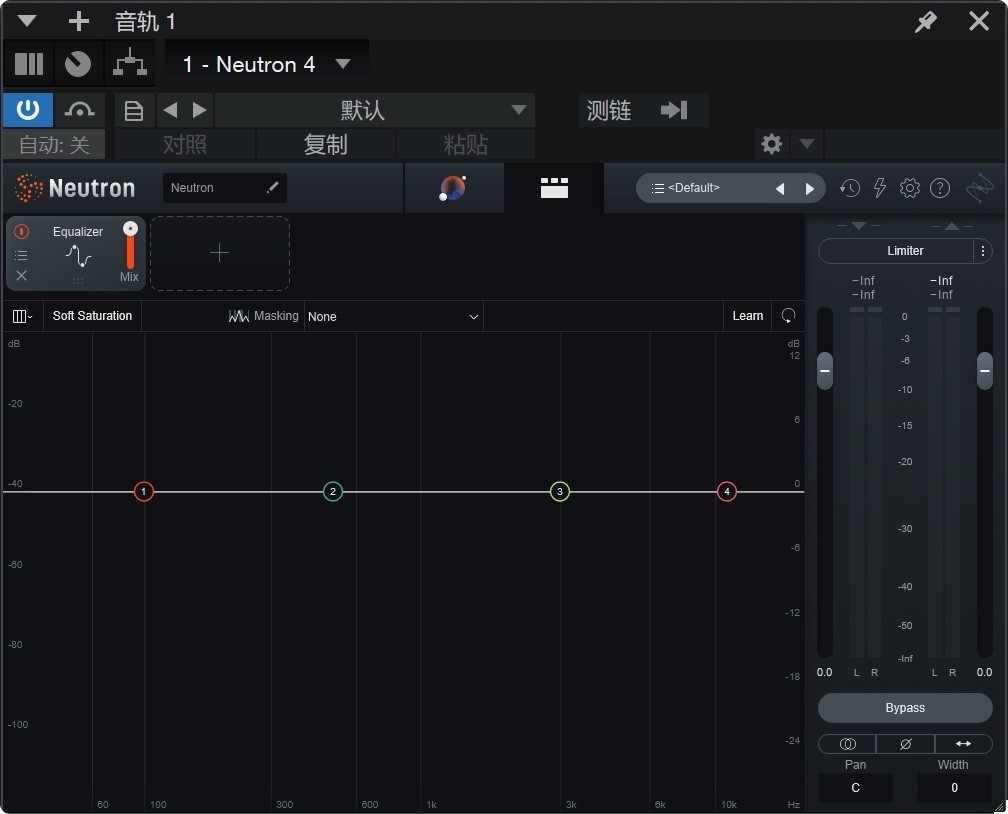Enable Soft Saturation
The image size is (1008, 814).
click(x=92, y=315)
